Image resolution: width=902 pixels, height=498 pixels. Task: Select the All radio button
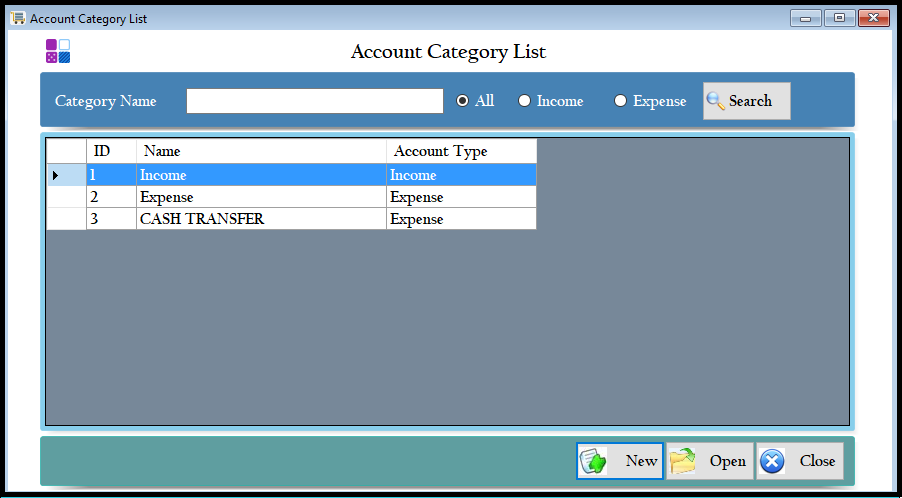(x=463, y=101)
